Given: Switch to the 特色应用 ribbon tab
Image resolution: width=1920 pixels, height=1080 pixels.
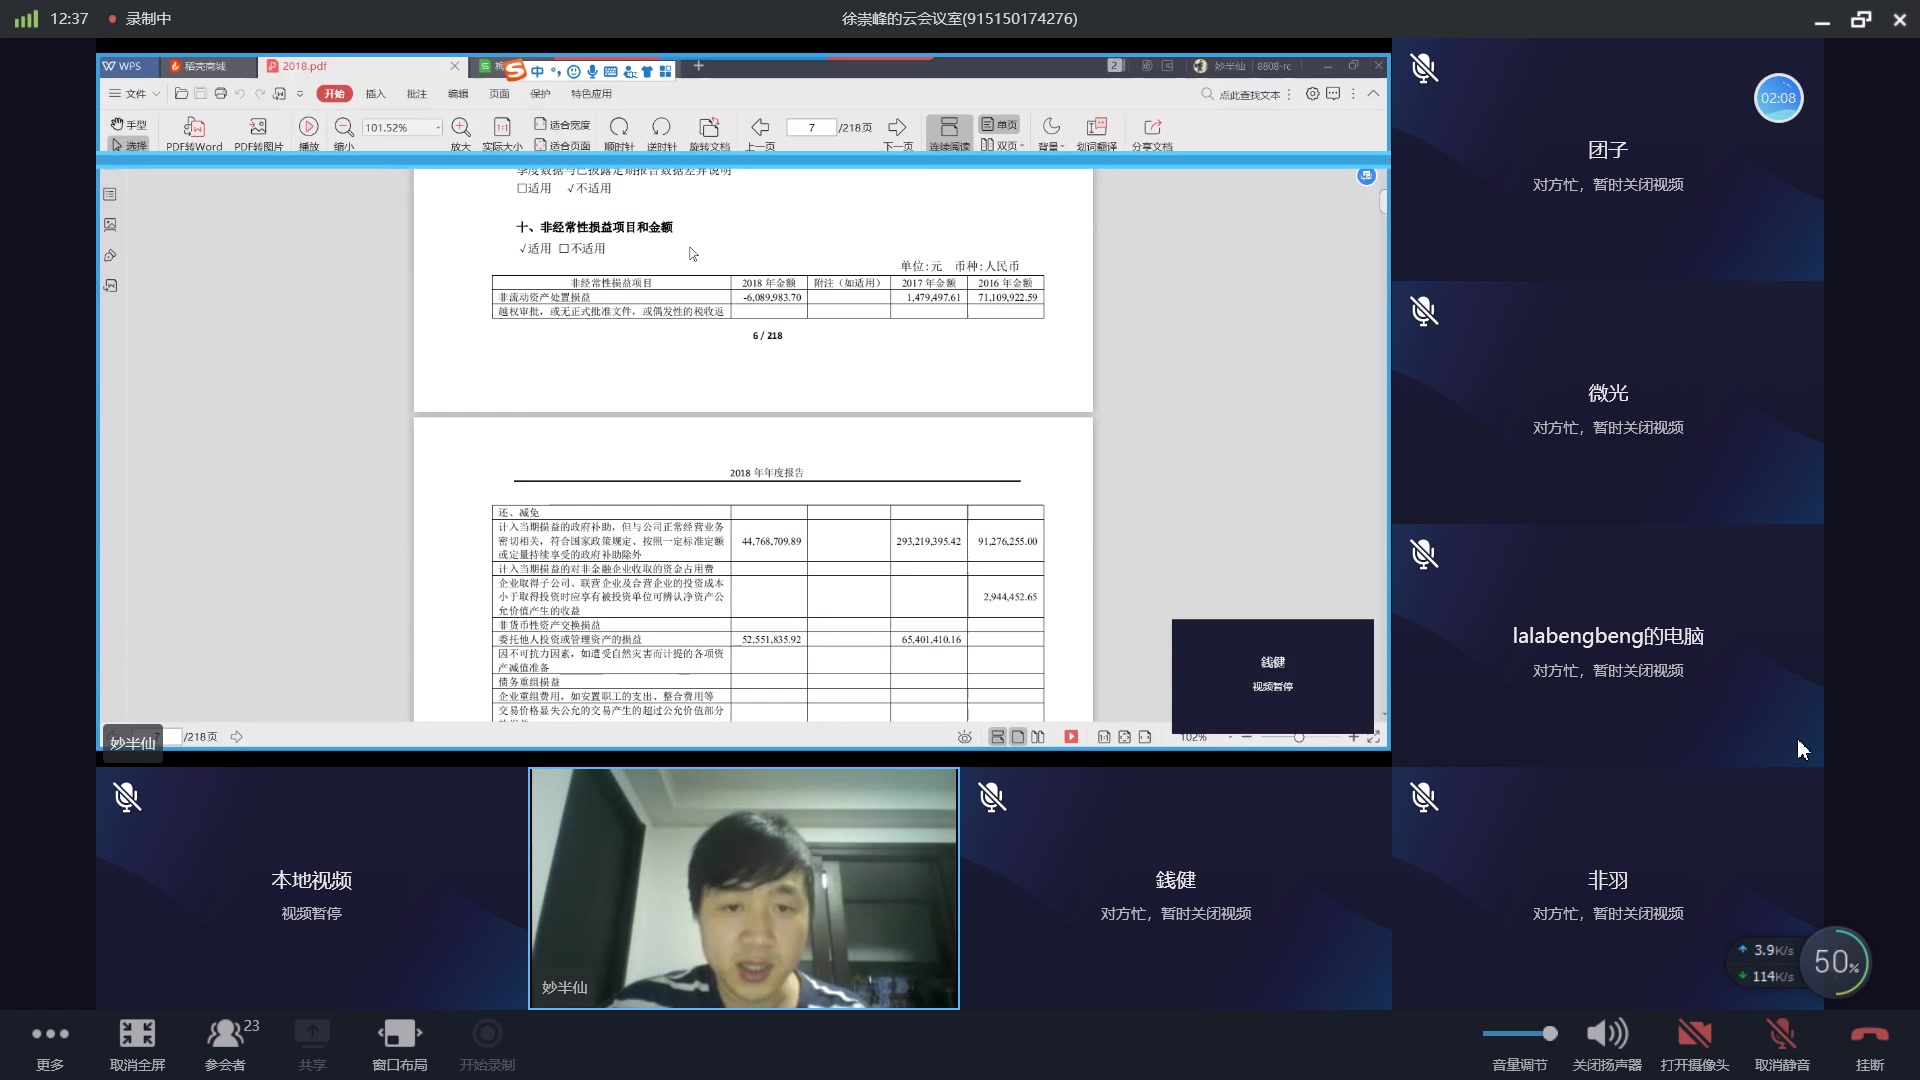Looking at the screenshot, I should 591,94.
